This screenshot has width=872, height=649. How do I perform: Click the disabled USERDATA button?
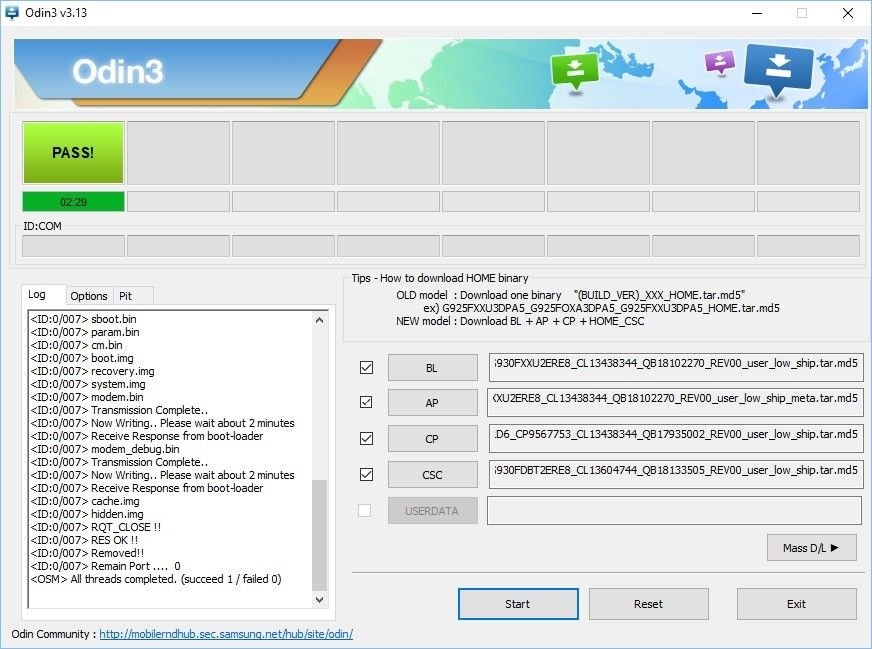(433, 511)
